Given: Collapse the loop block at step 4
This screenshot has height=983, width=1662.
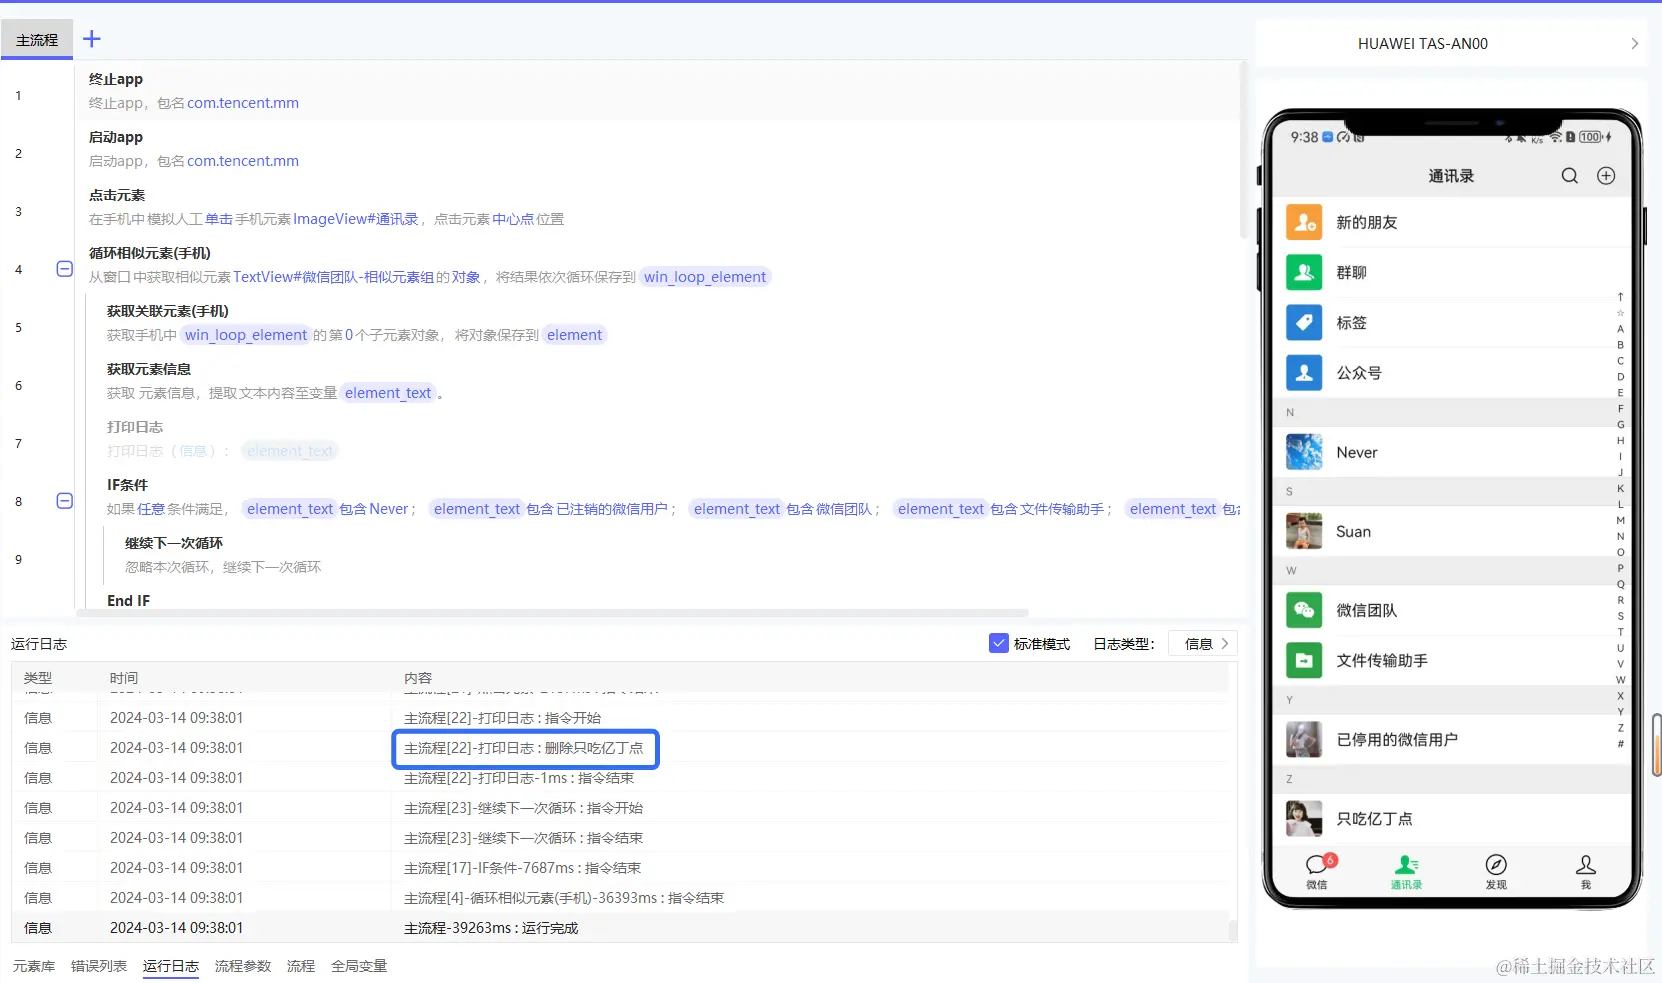Looking at the screenshot, I should pos(64,269).
